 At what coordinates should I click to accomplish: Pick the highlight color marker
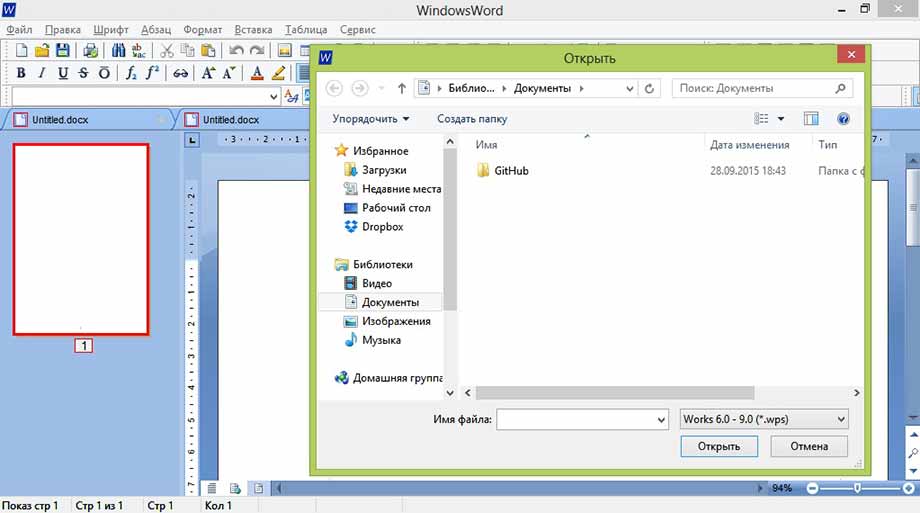click(x=278, y=73)
